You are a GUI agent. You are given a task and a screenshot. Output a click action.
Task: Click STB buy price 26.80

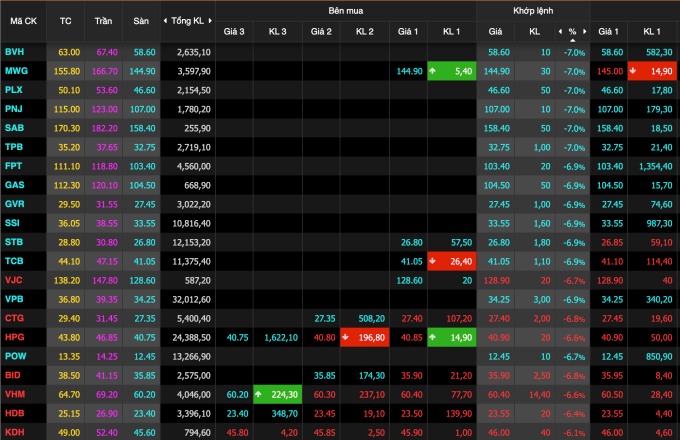(412, 242)
